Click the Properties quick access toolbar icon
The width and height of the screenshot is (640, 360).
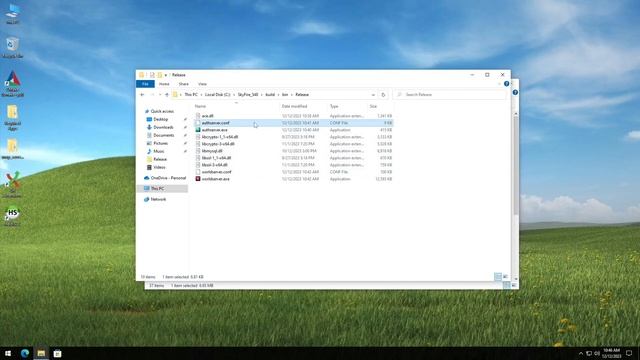pos(152,75)
